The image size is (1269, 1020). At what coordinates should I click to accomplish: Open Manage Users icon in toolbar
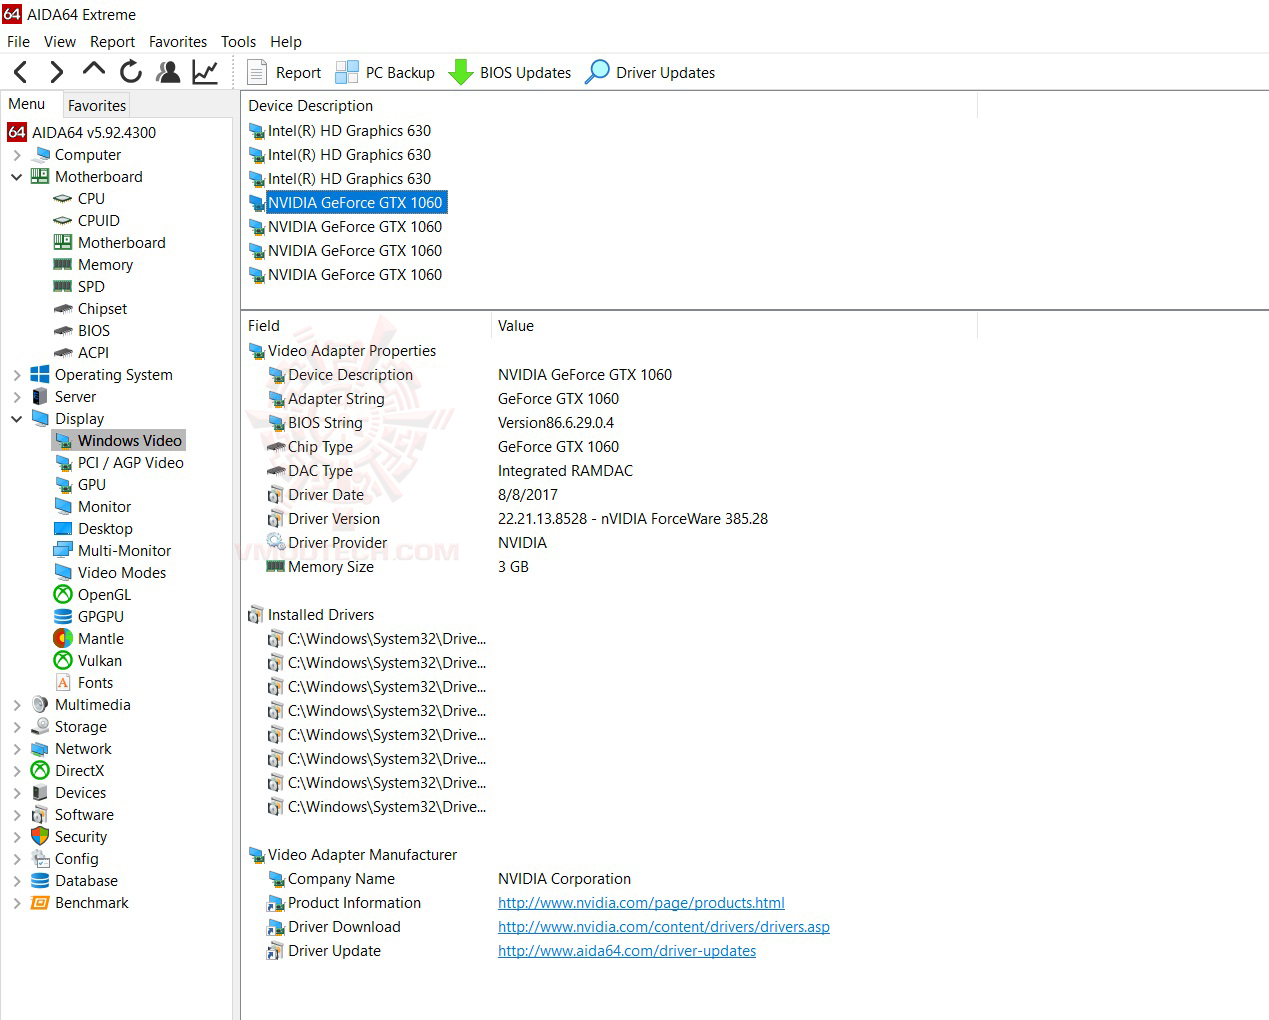(168, 72)
